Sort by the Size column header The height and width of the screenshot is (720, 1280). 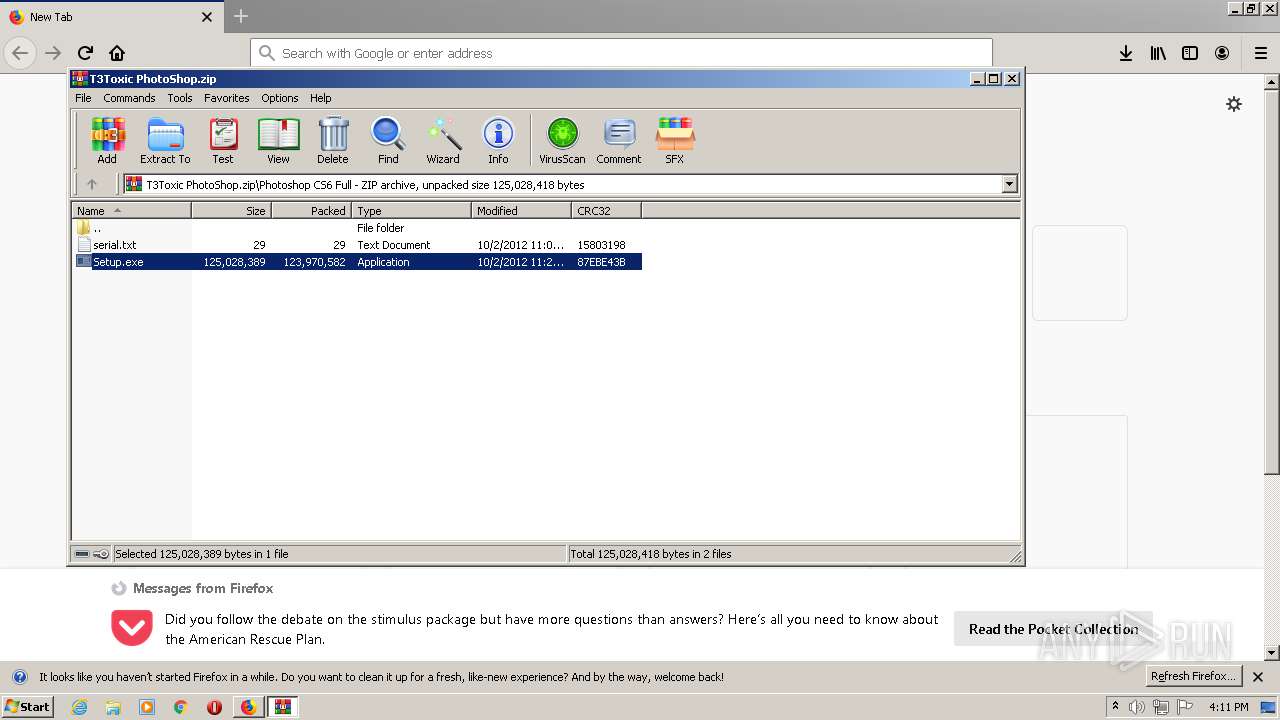click(231, 211)
